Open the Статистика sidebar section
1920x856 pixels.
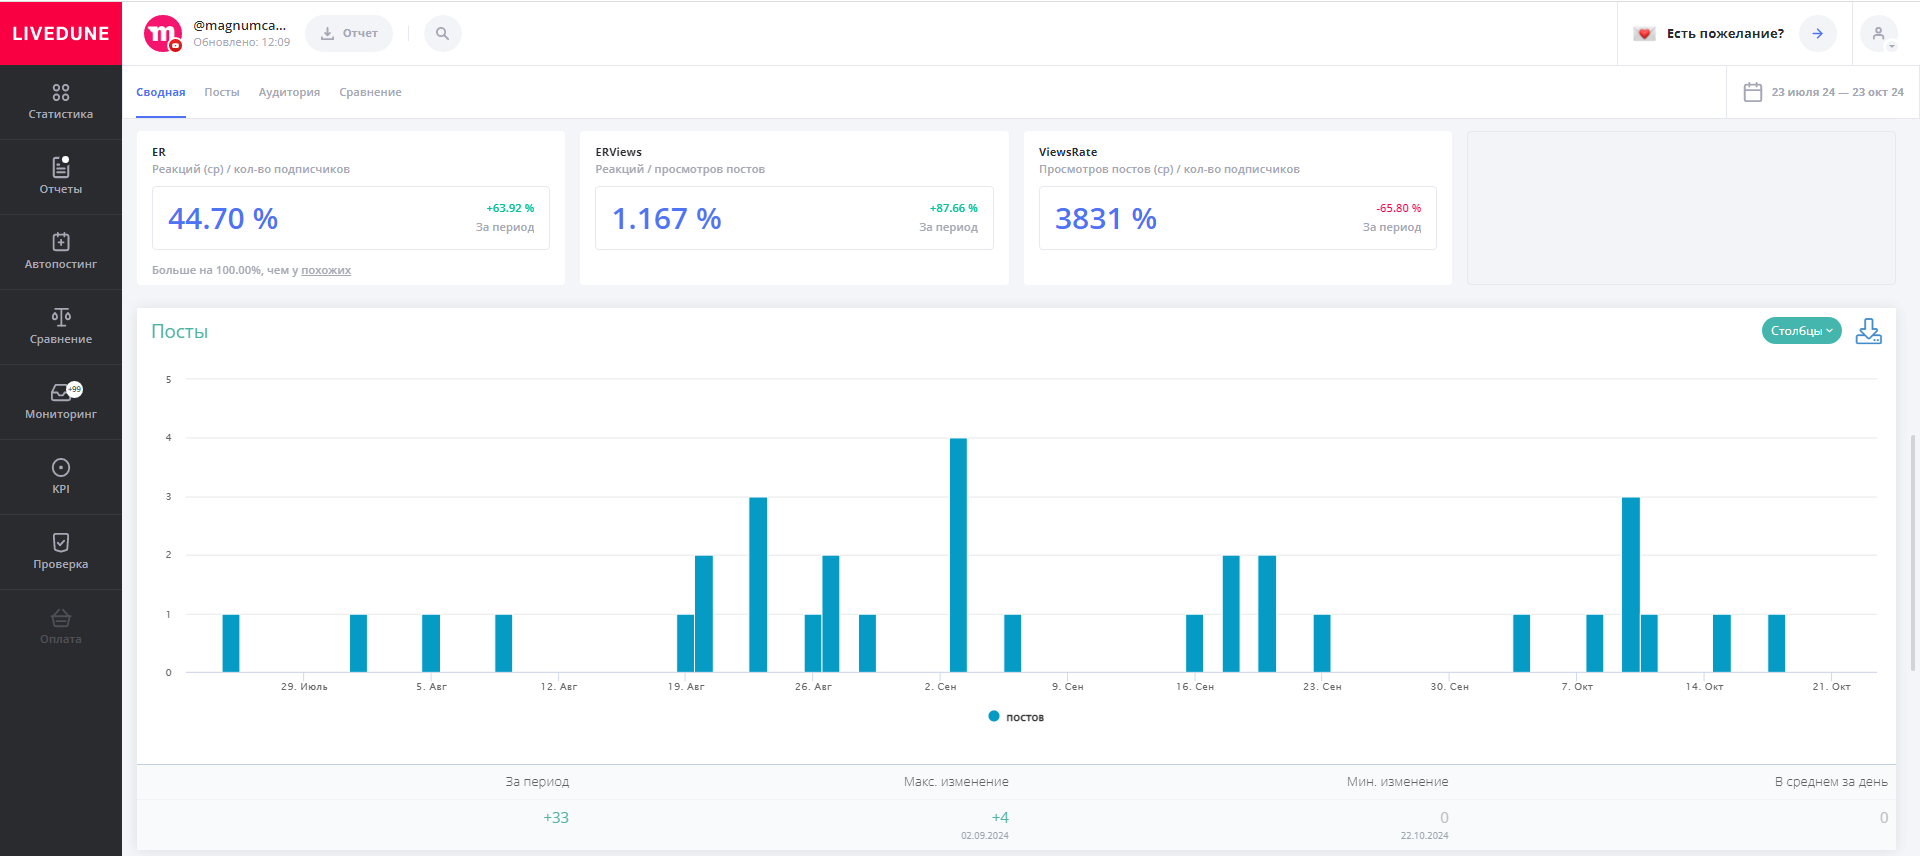[61, 102]
